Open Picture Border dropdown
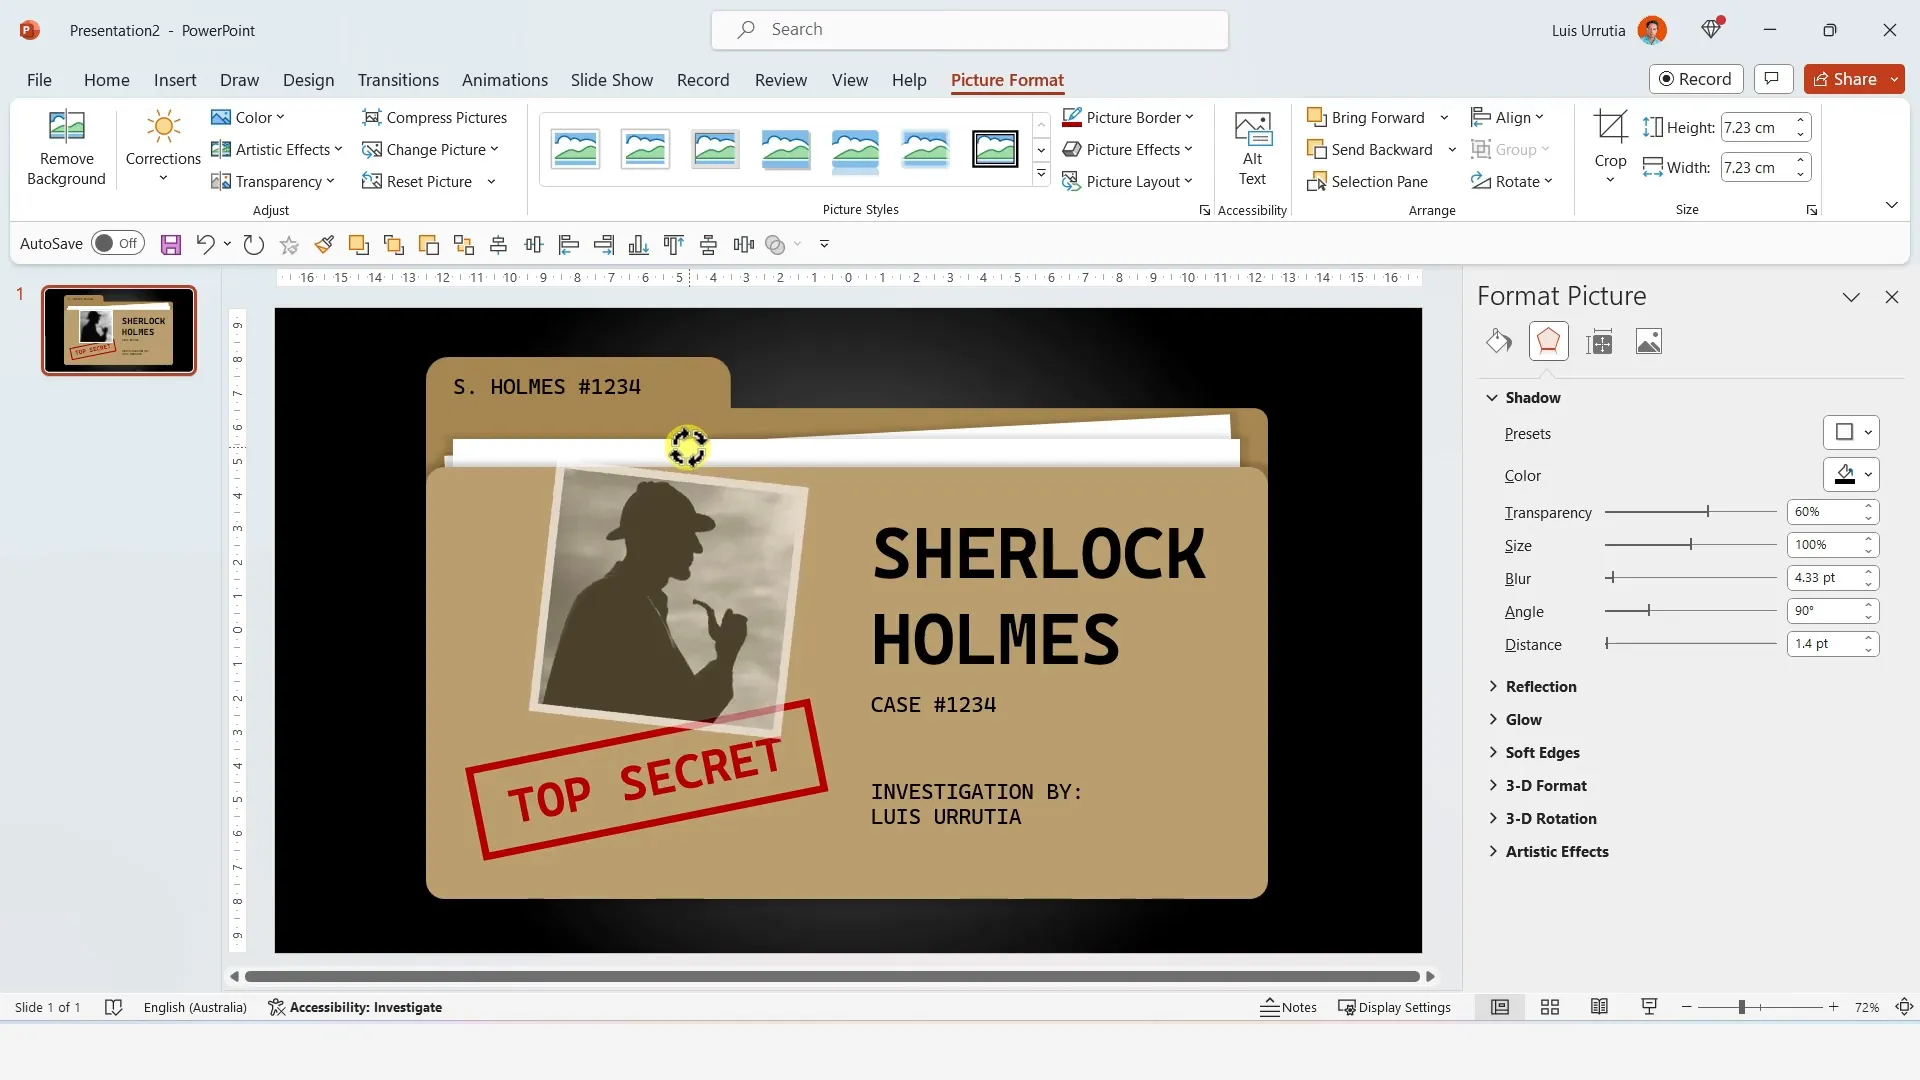The height and width of the screenshot is (1080, 1920). click(1128, 117)
